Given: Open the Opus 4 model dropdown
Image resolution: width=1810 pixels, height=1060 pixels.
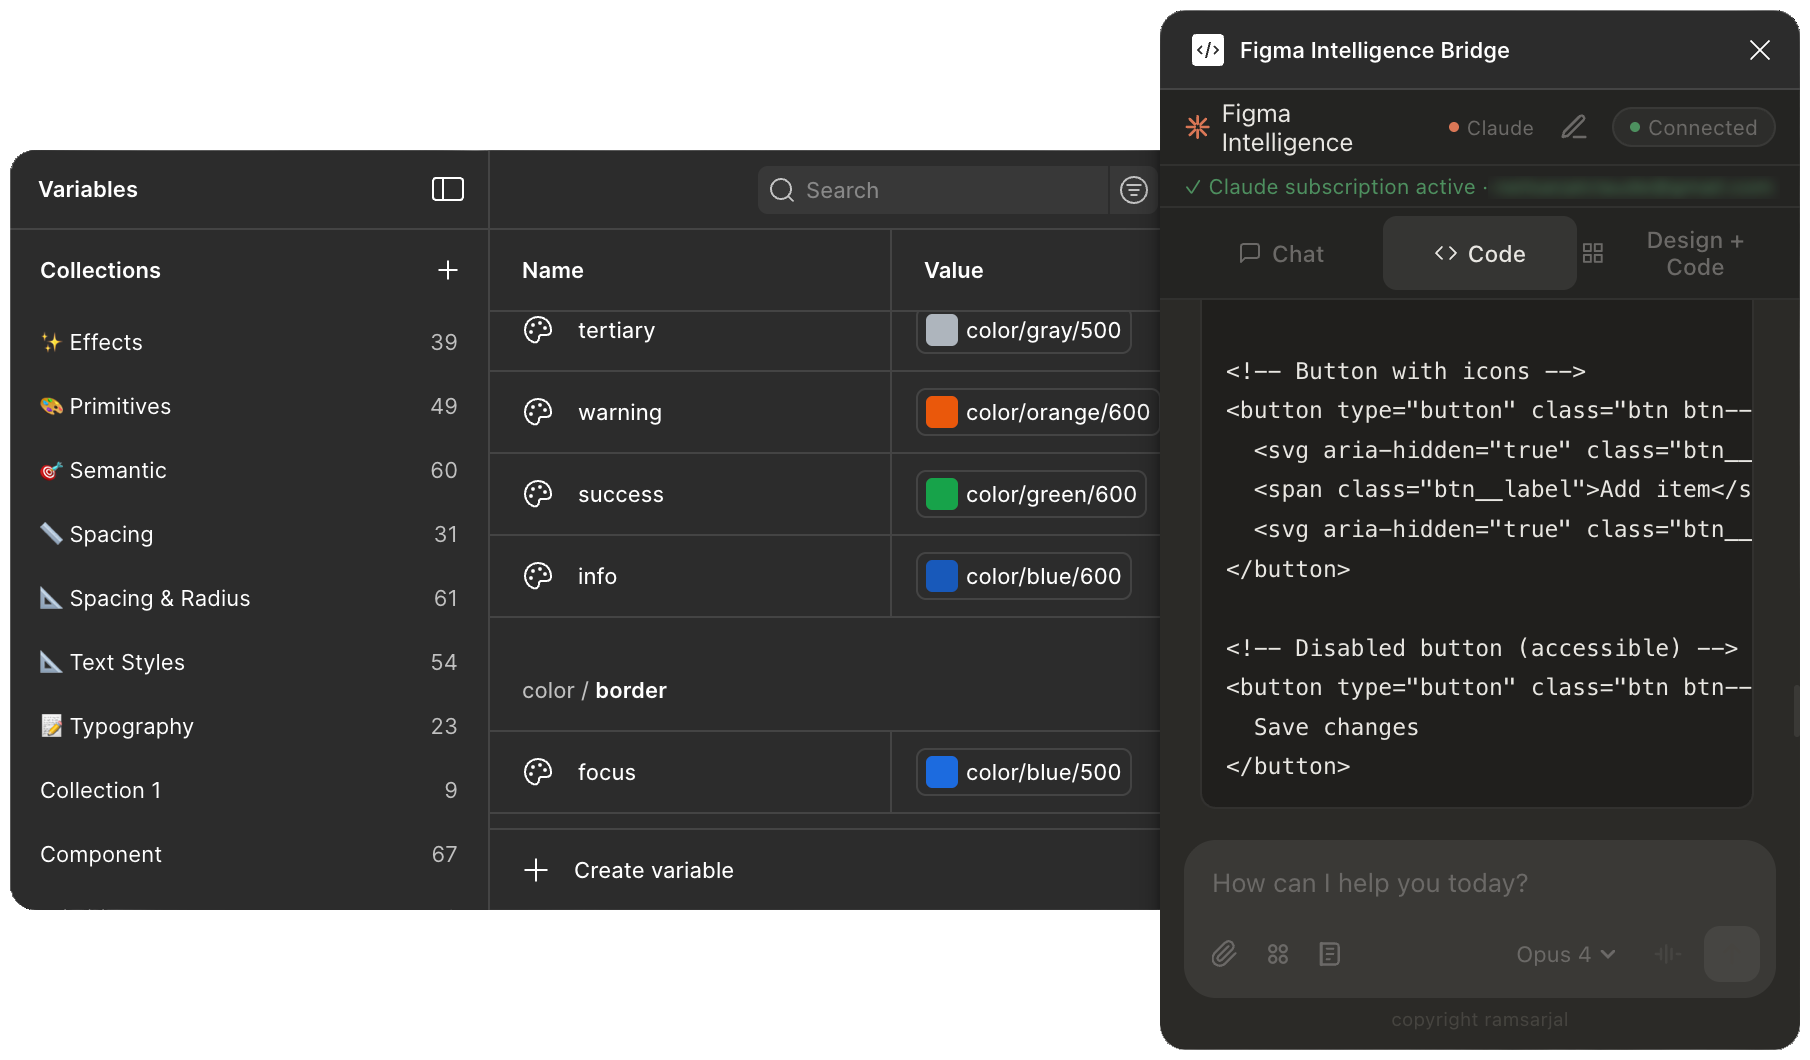Looking at the screenshot, I should click(x=1565, y=954).
